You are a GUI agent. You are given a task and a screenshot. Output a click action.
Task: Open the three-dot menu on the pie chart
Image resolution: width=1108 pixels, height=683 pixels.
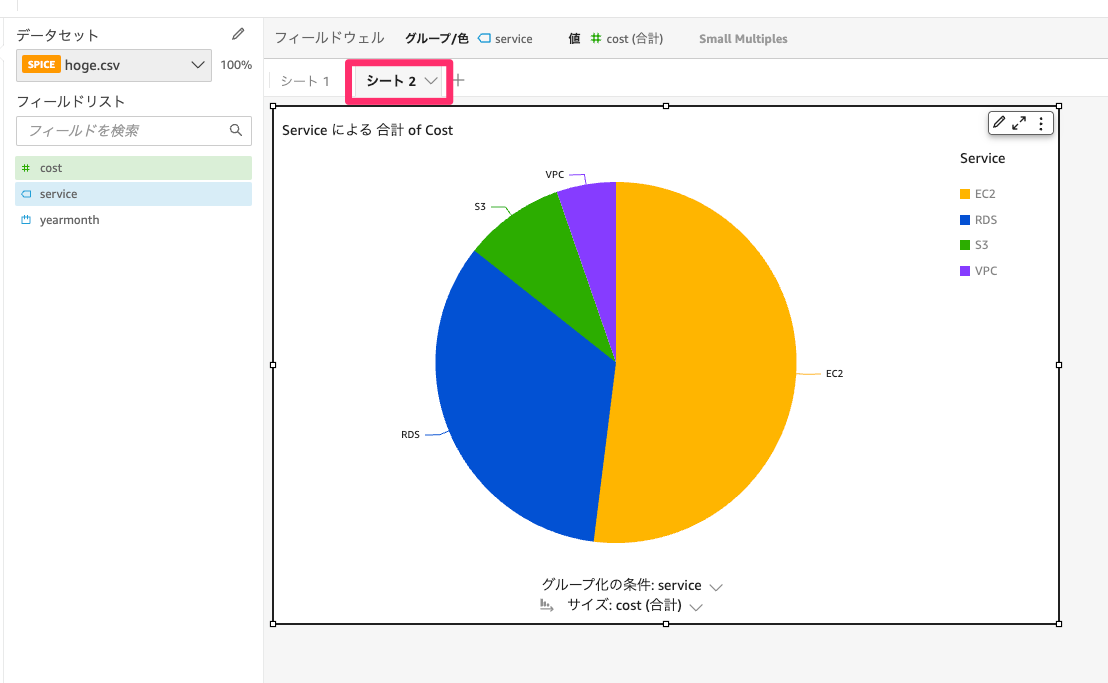tap(1041, 123)
